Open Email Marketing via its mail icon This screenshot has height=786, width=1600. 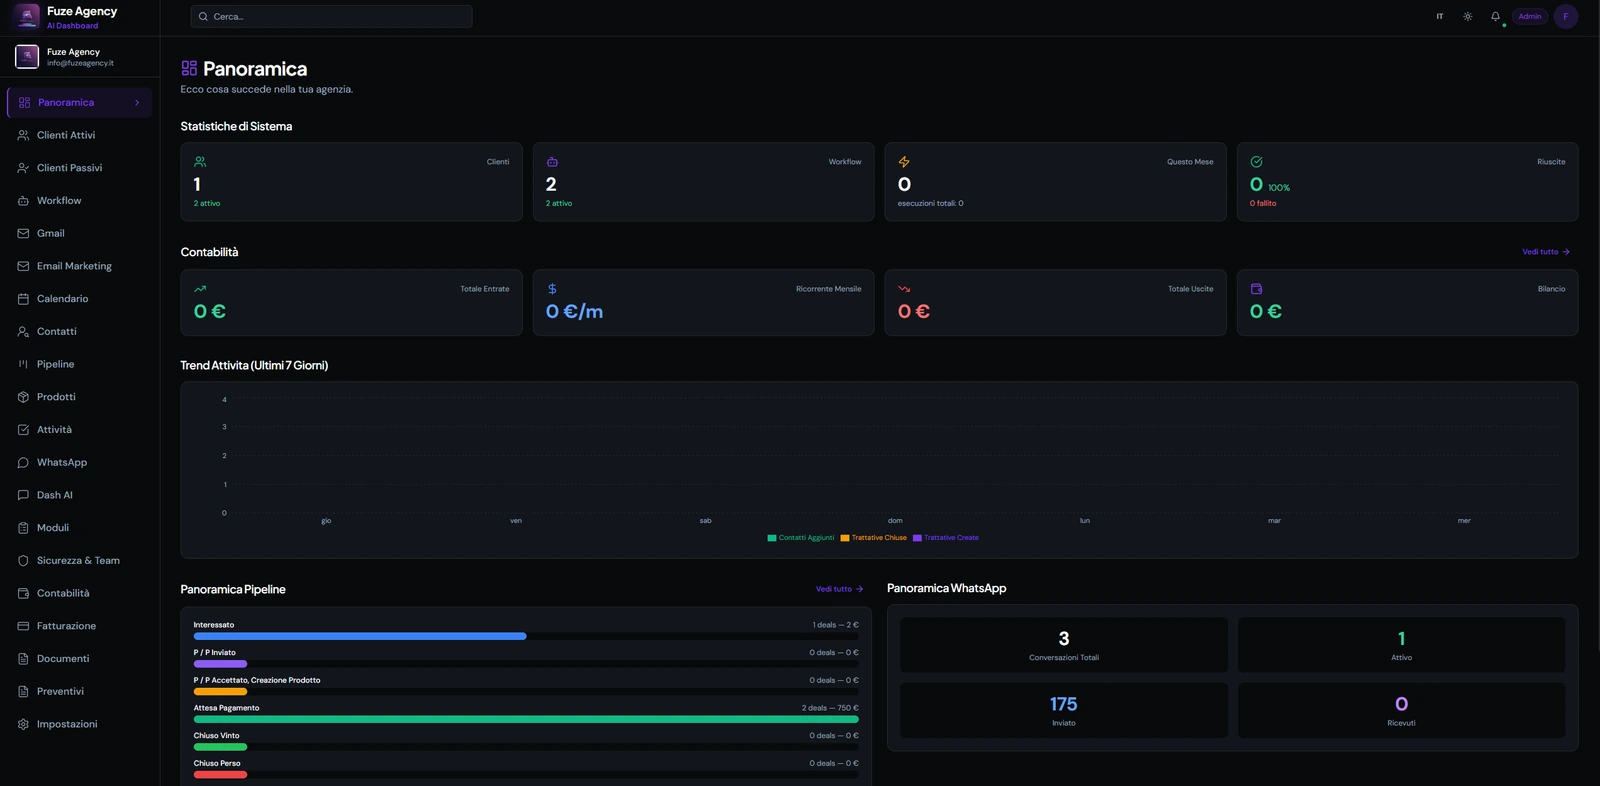coord(23,266)
